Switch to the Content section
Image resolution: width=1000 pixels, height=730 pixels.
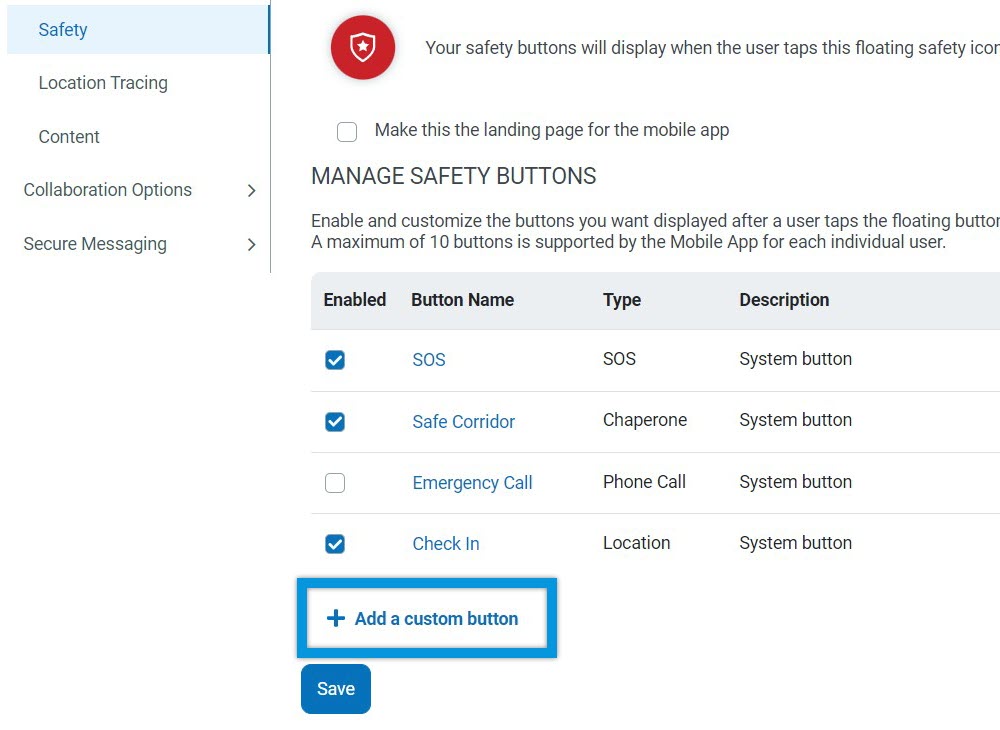[x=68, y=137]
